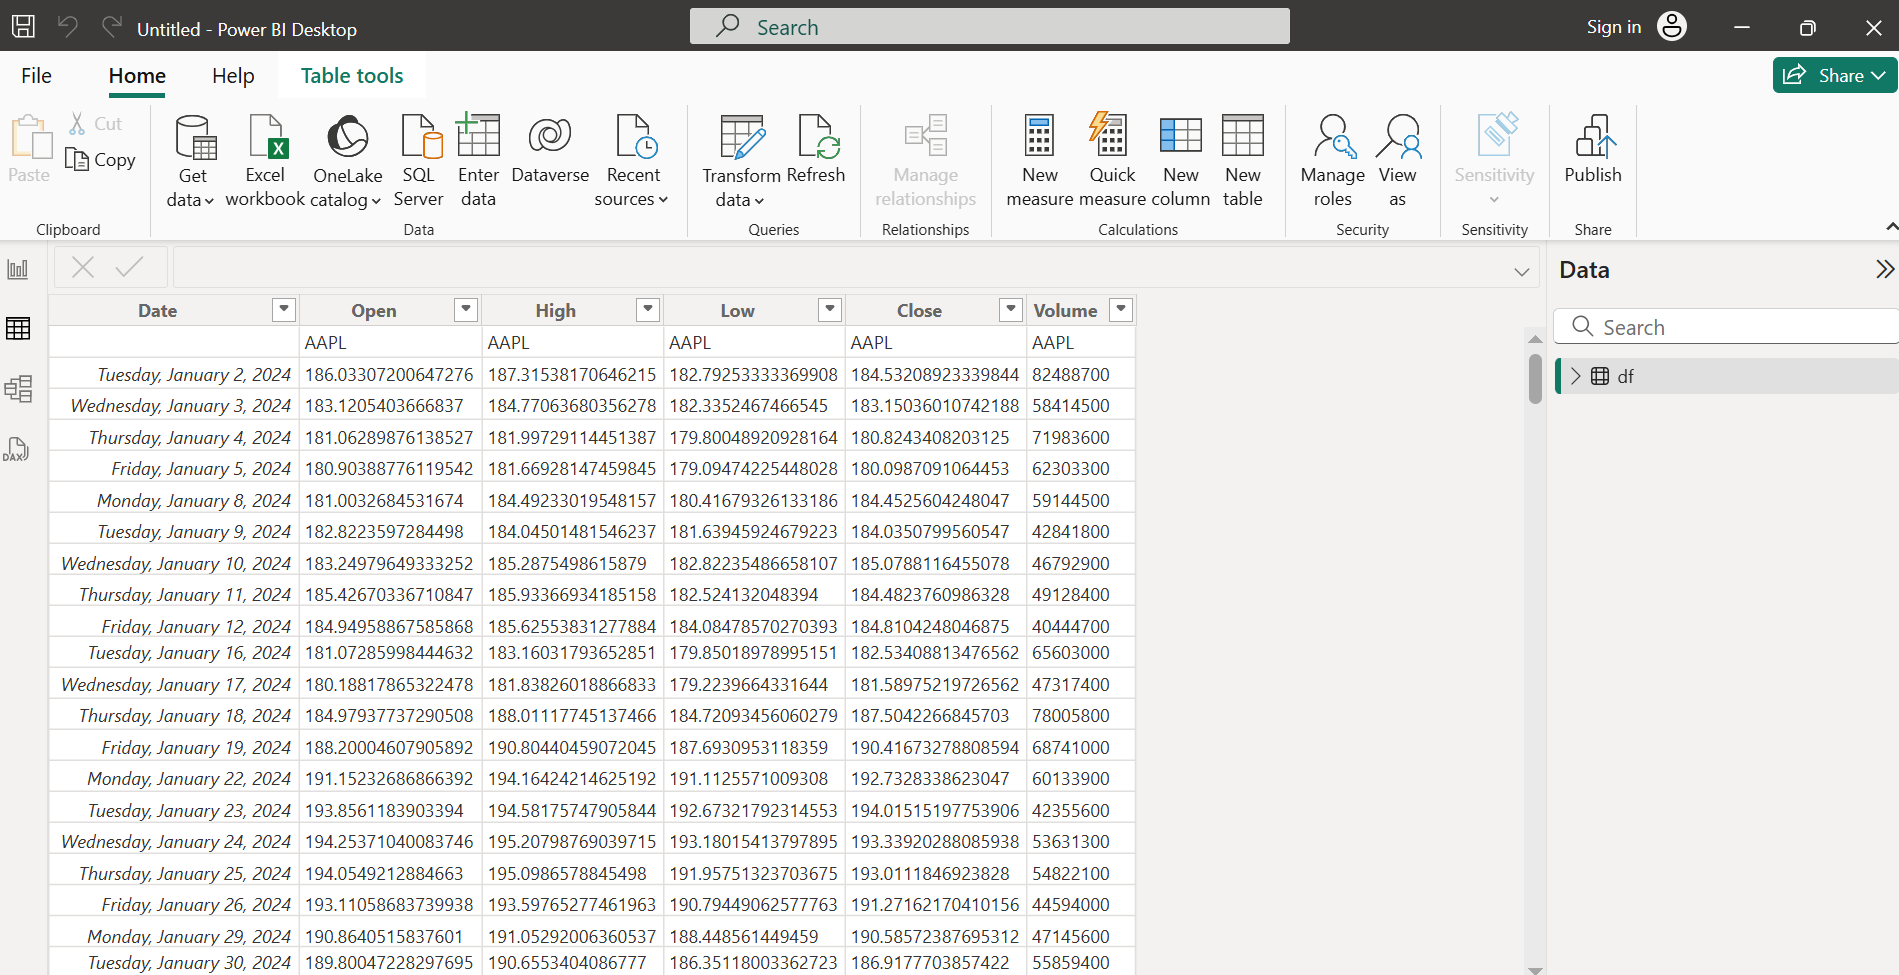
Task: Open the Date column filter dropdown
Action: click(x=284, y=310)
